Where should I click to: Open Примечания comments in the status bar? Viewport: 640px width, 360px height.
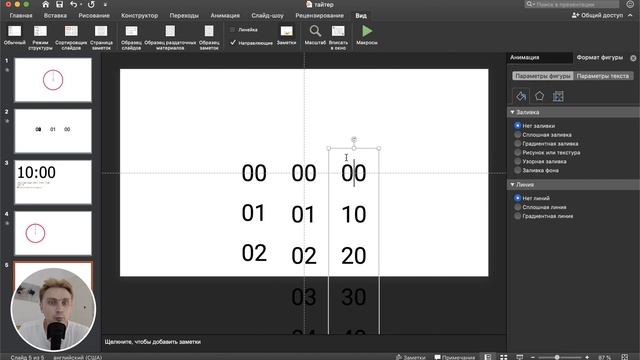[454, 357]
